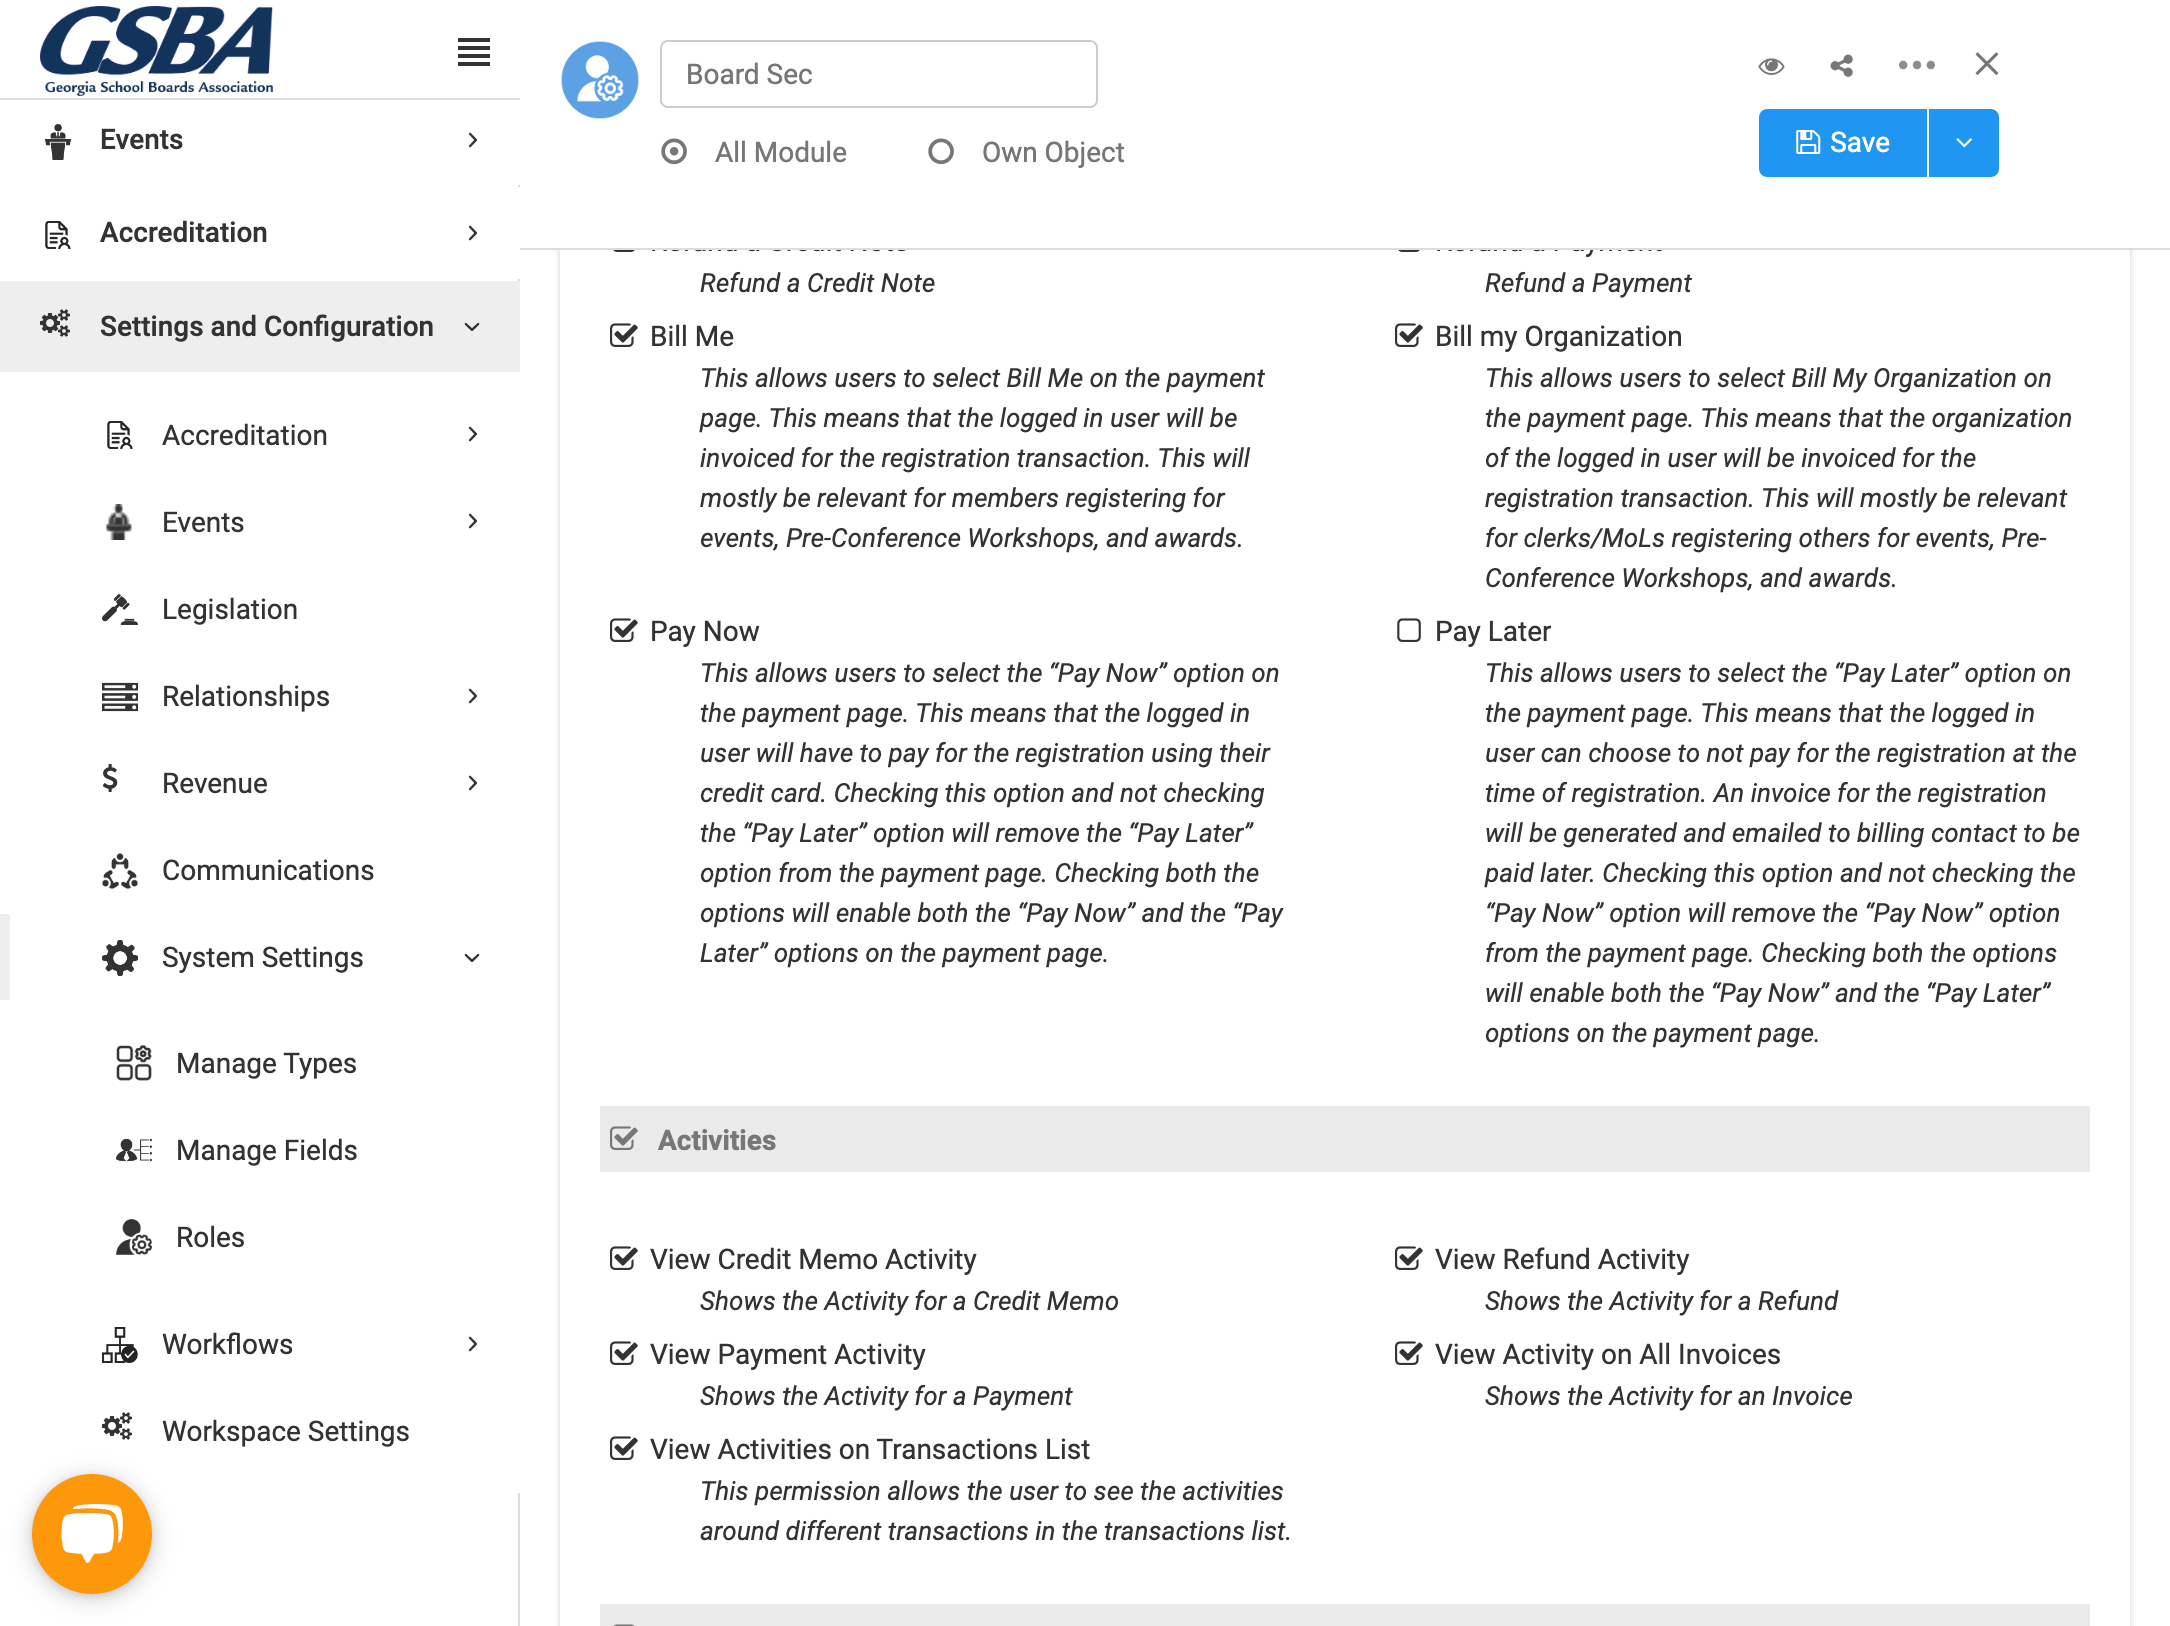The image size is (2170, 1626).
Task: Select the Own Object radio button
Action: [941, 152]
